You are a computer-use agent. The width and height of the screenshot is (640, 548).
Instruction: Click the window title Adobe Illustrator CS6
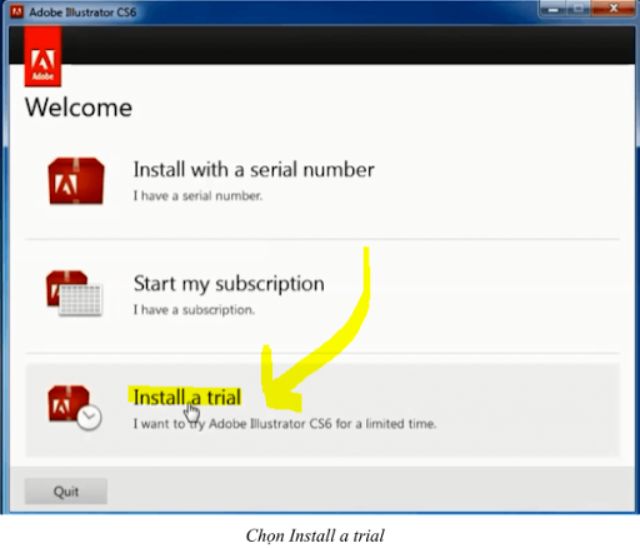[82, 12]
